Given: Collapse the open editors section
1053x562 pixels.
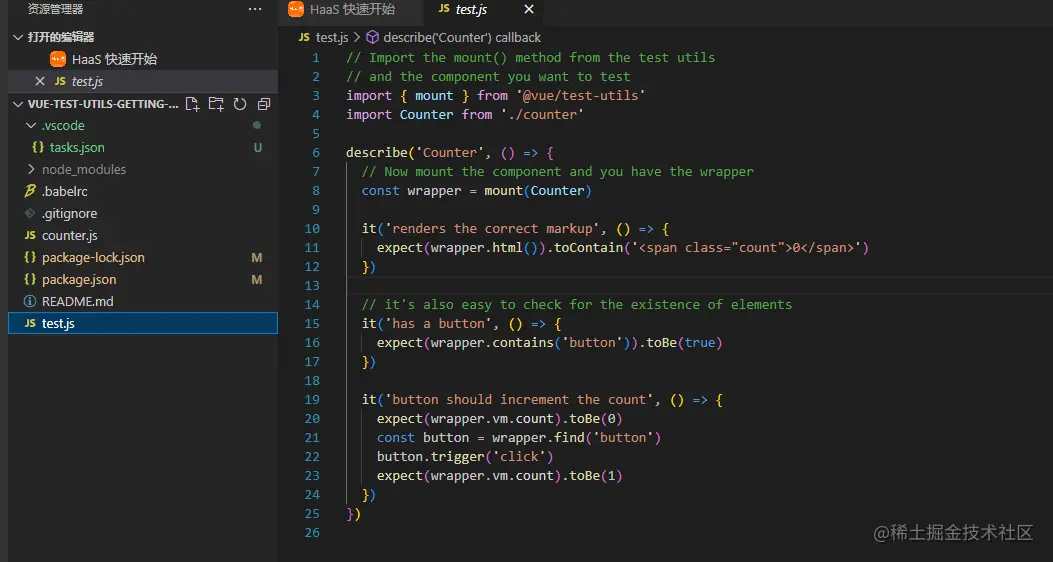Looking at the screenshot, I should coord(18,37).
